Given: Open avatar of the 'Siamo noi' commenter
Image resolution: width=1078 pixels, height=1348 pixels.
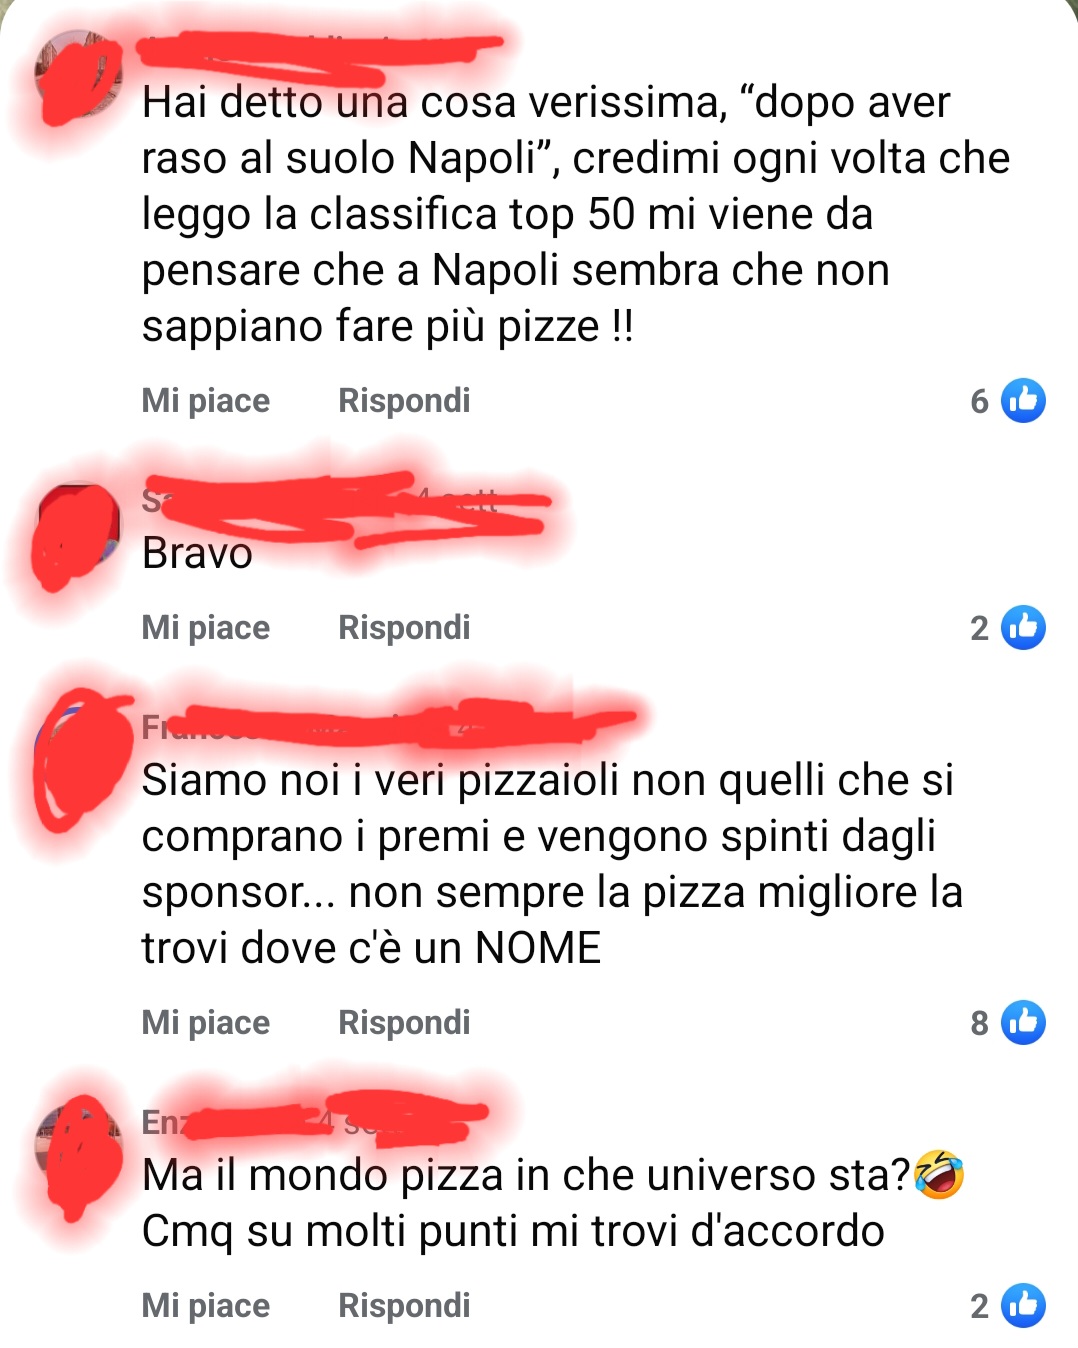Looking at the screenshot, I should (78, 757).
